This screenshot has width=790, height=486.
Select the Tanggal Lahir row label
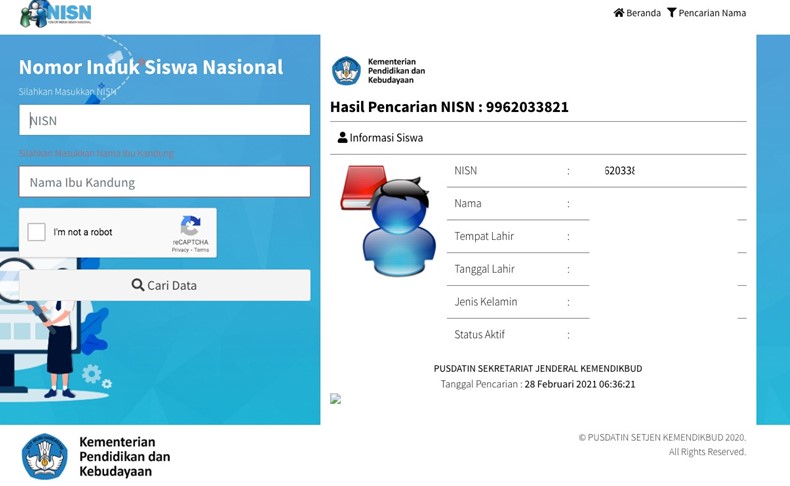(484, 269)
